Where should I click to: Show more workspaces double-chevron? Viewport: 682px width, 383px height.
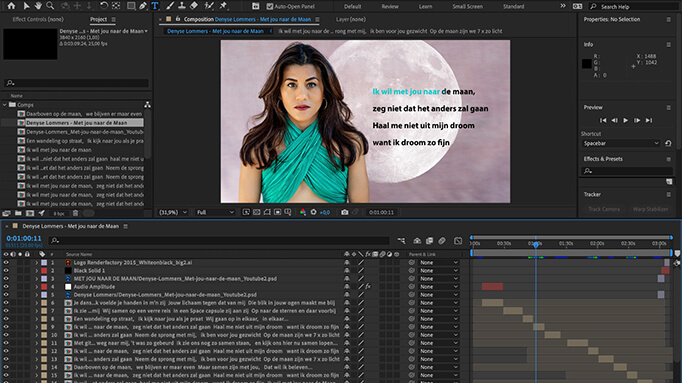point(563,6)
